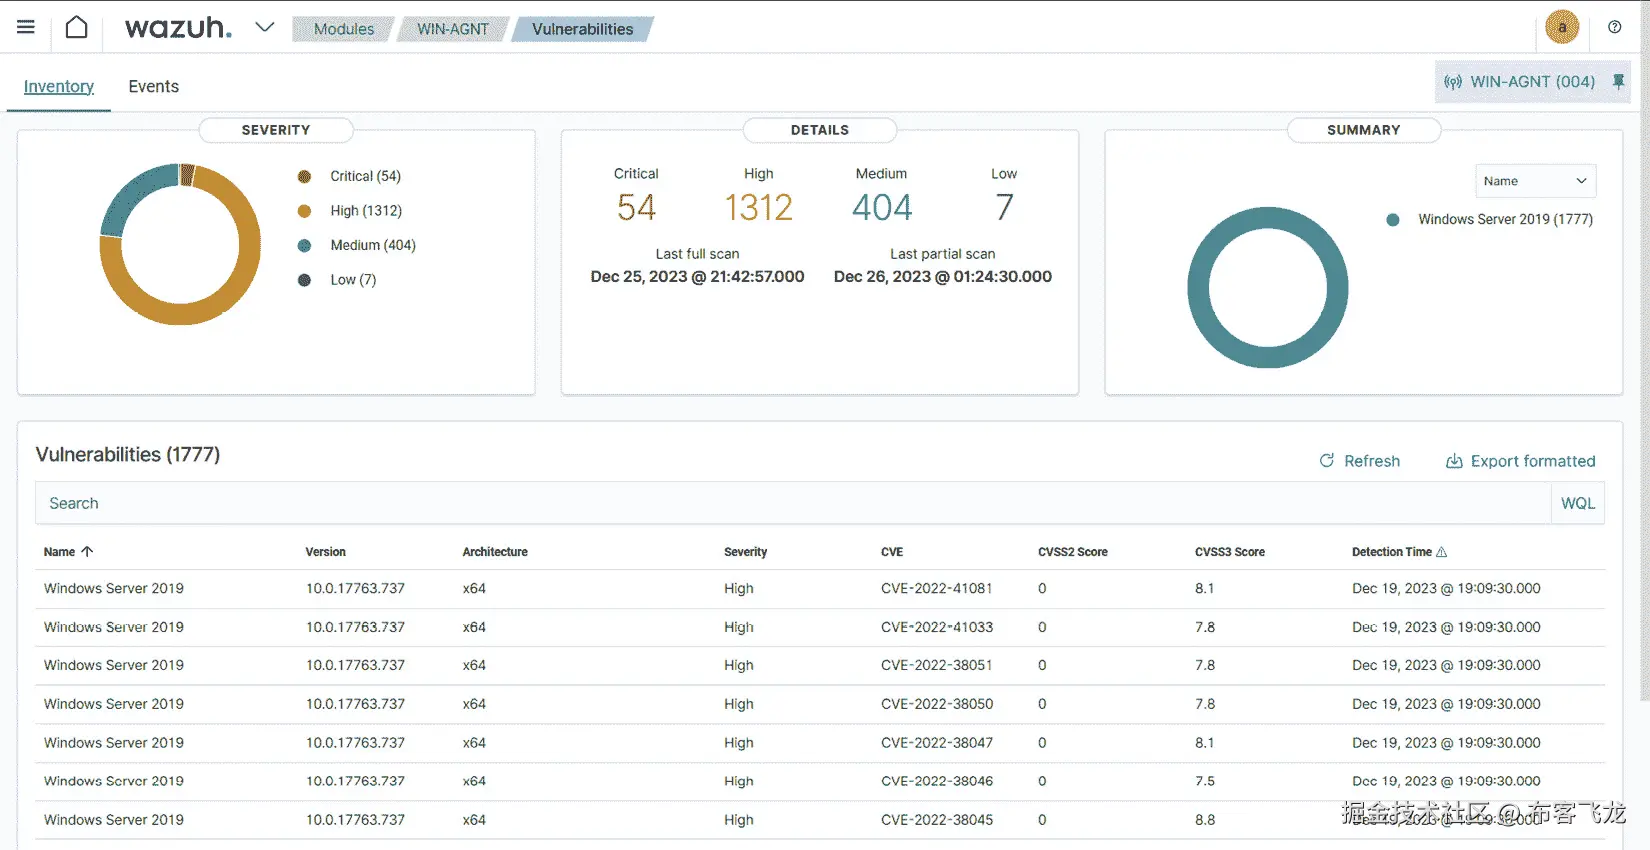Click last full scan date Dec 25, 2023
1650x850 pixels.
[x=697, y=277]
